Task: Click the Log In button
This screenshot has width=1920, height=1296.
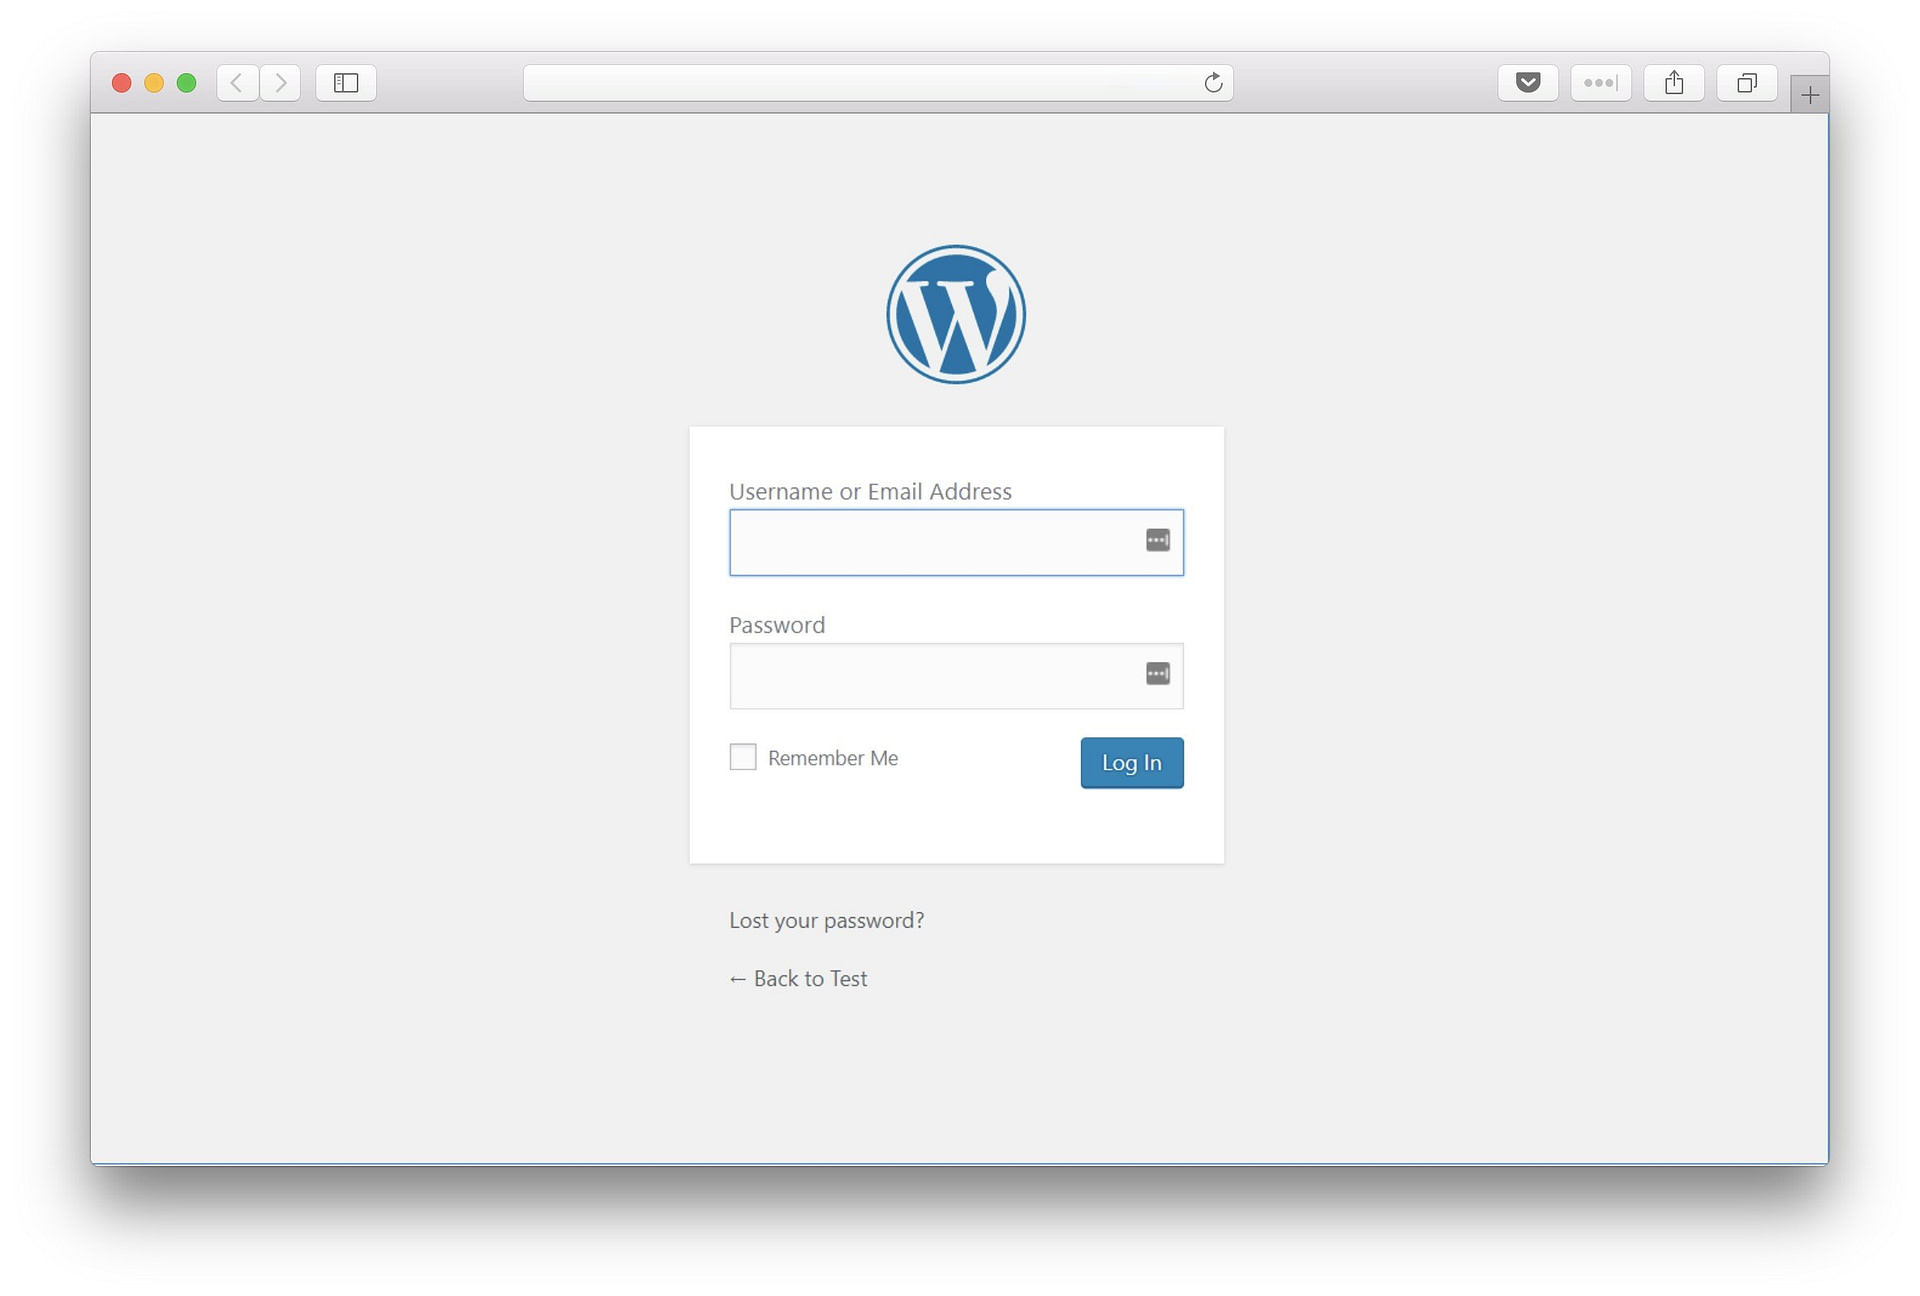Action: (1132, 763)
